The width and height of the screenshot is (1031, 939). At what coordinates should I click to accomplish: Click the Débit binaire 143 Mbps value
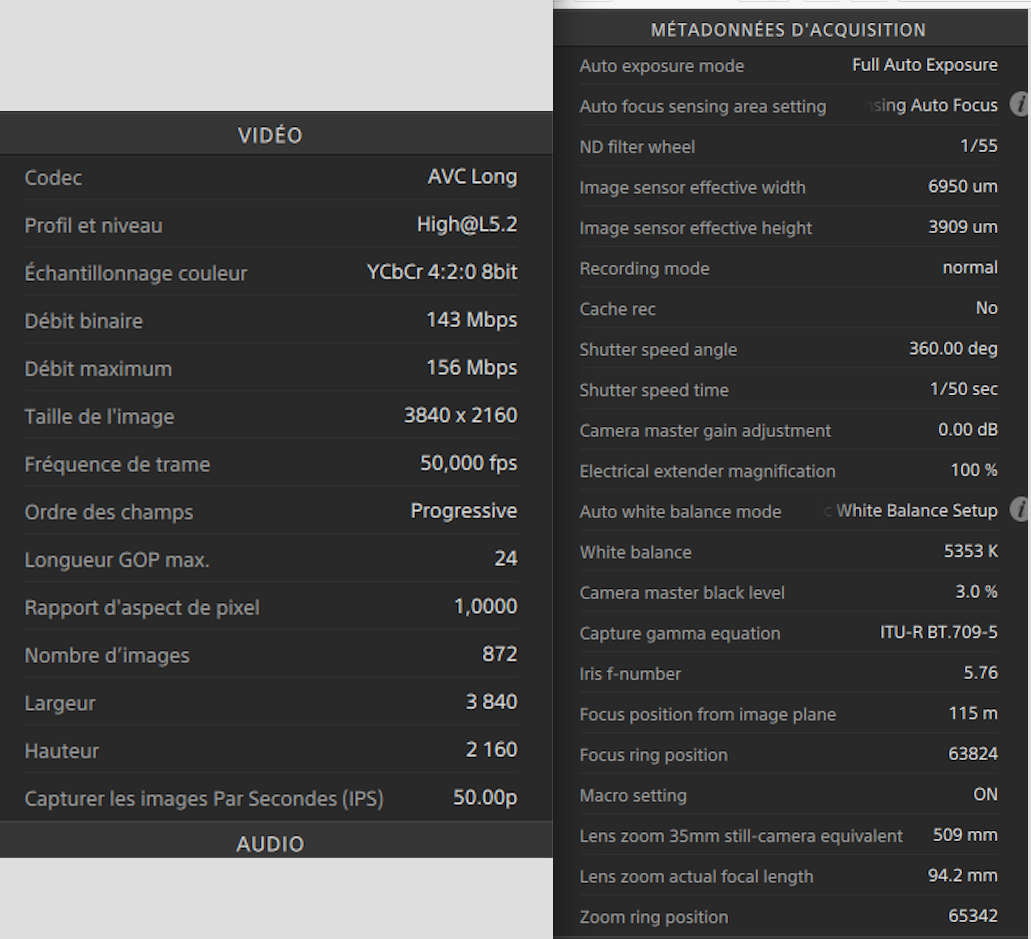(471, 320)
